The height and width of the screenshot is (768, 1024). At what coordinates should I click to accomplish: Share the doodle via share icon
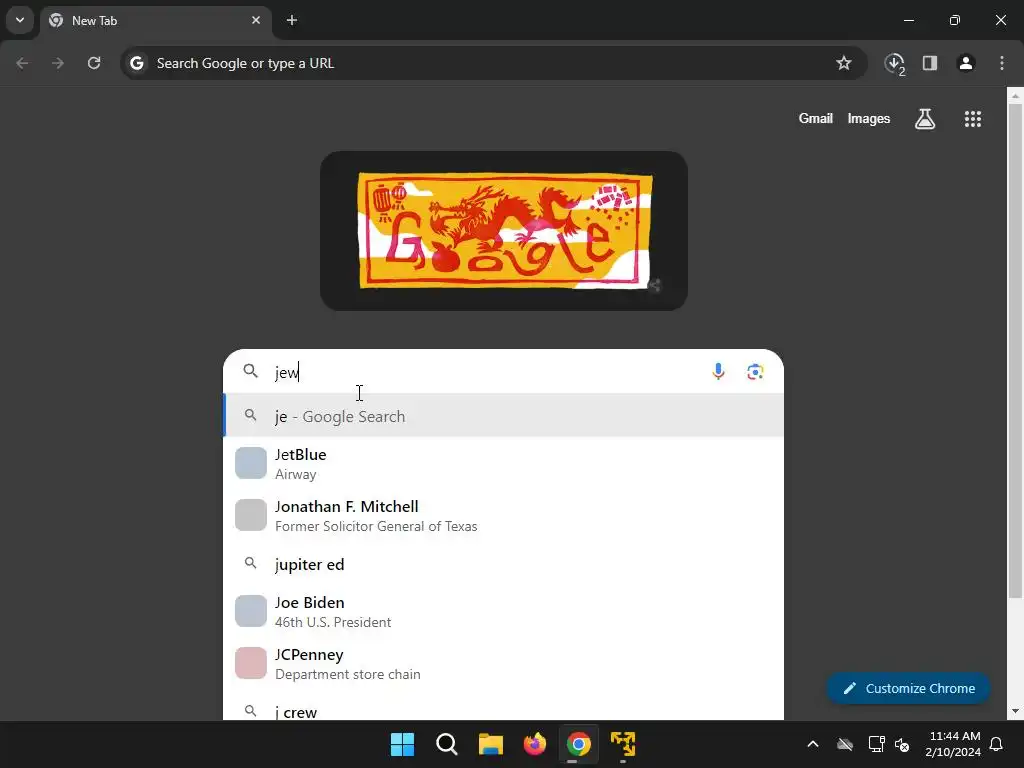[x=654, y=285]
